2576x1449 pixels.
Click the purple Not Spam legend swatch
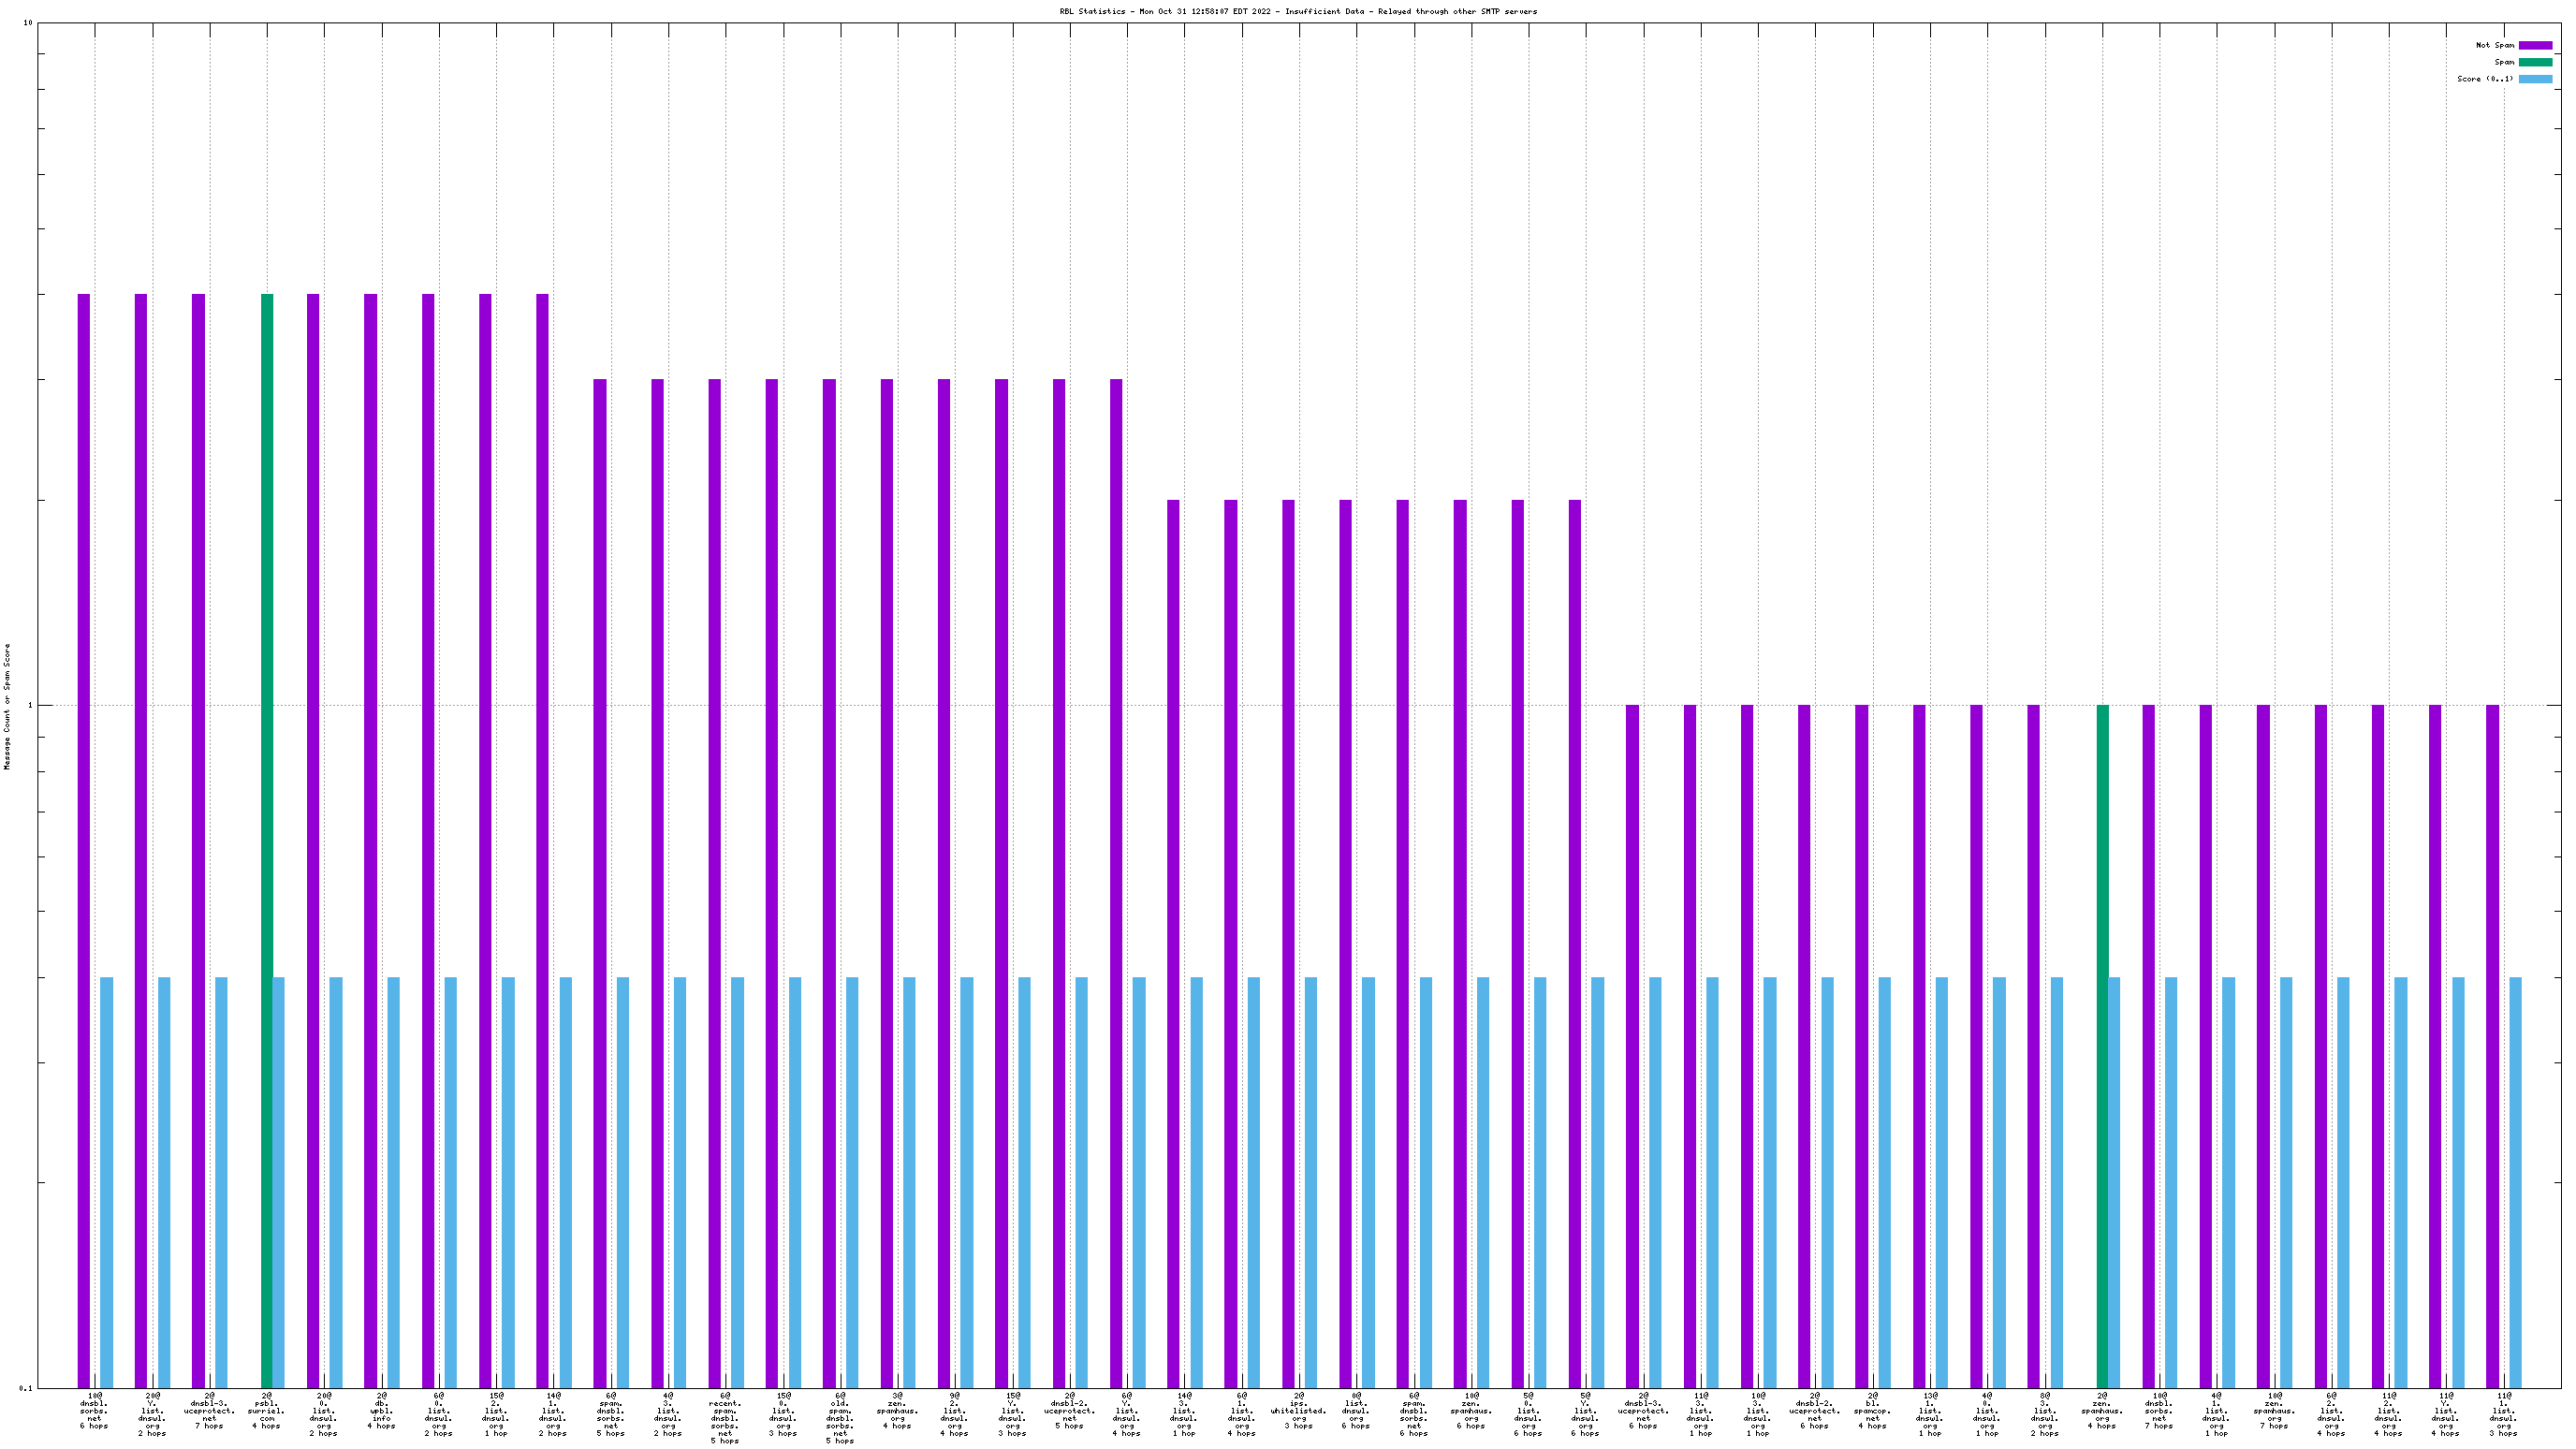(2535, 45)
